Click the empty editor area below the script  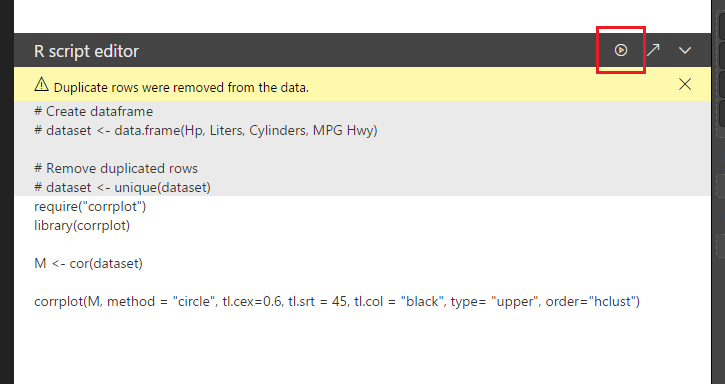pos(362,349)
